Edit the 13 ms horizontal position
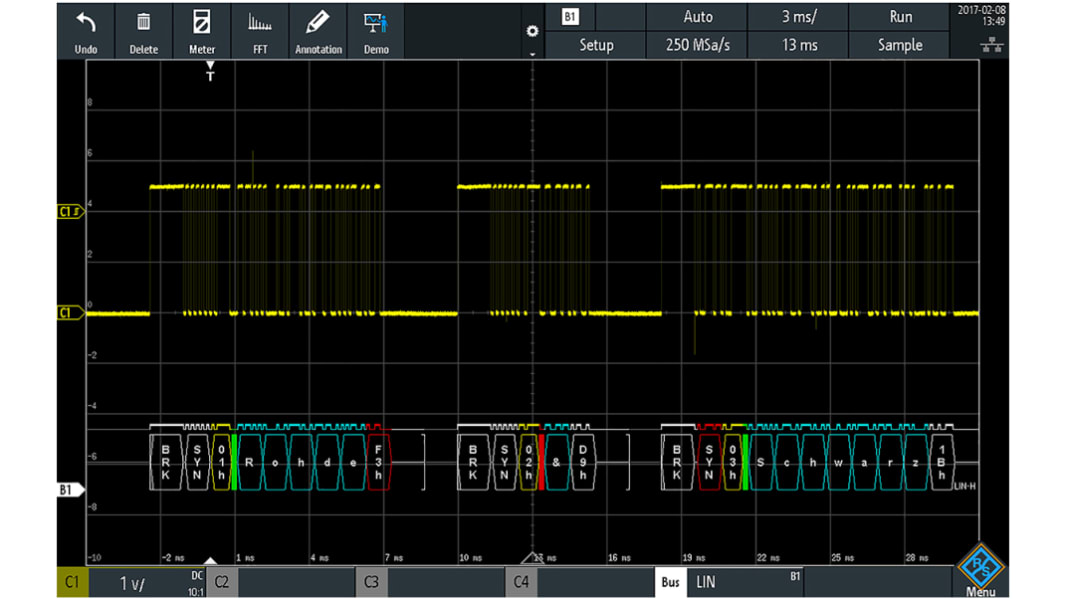Viewport: 1065px width, 599px height. coord(799,45)
